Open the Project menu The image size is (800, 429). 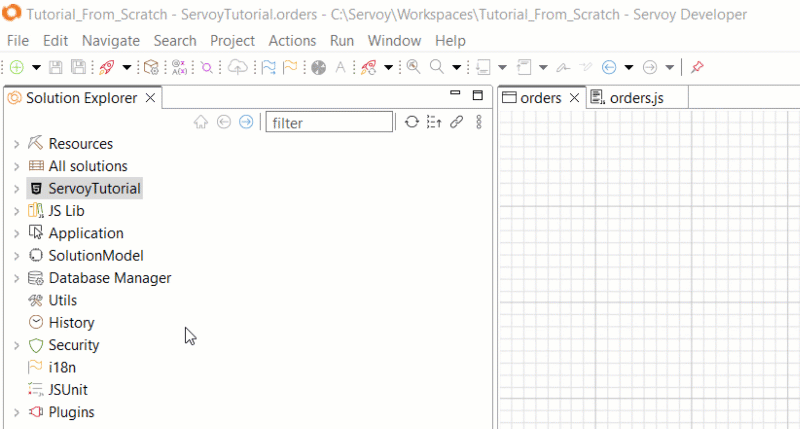(232, 41)
